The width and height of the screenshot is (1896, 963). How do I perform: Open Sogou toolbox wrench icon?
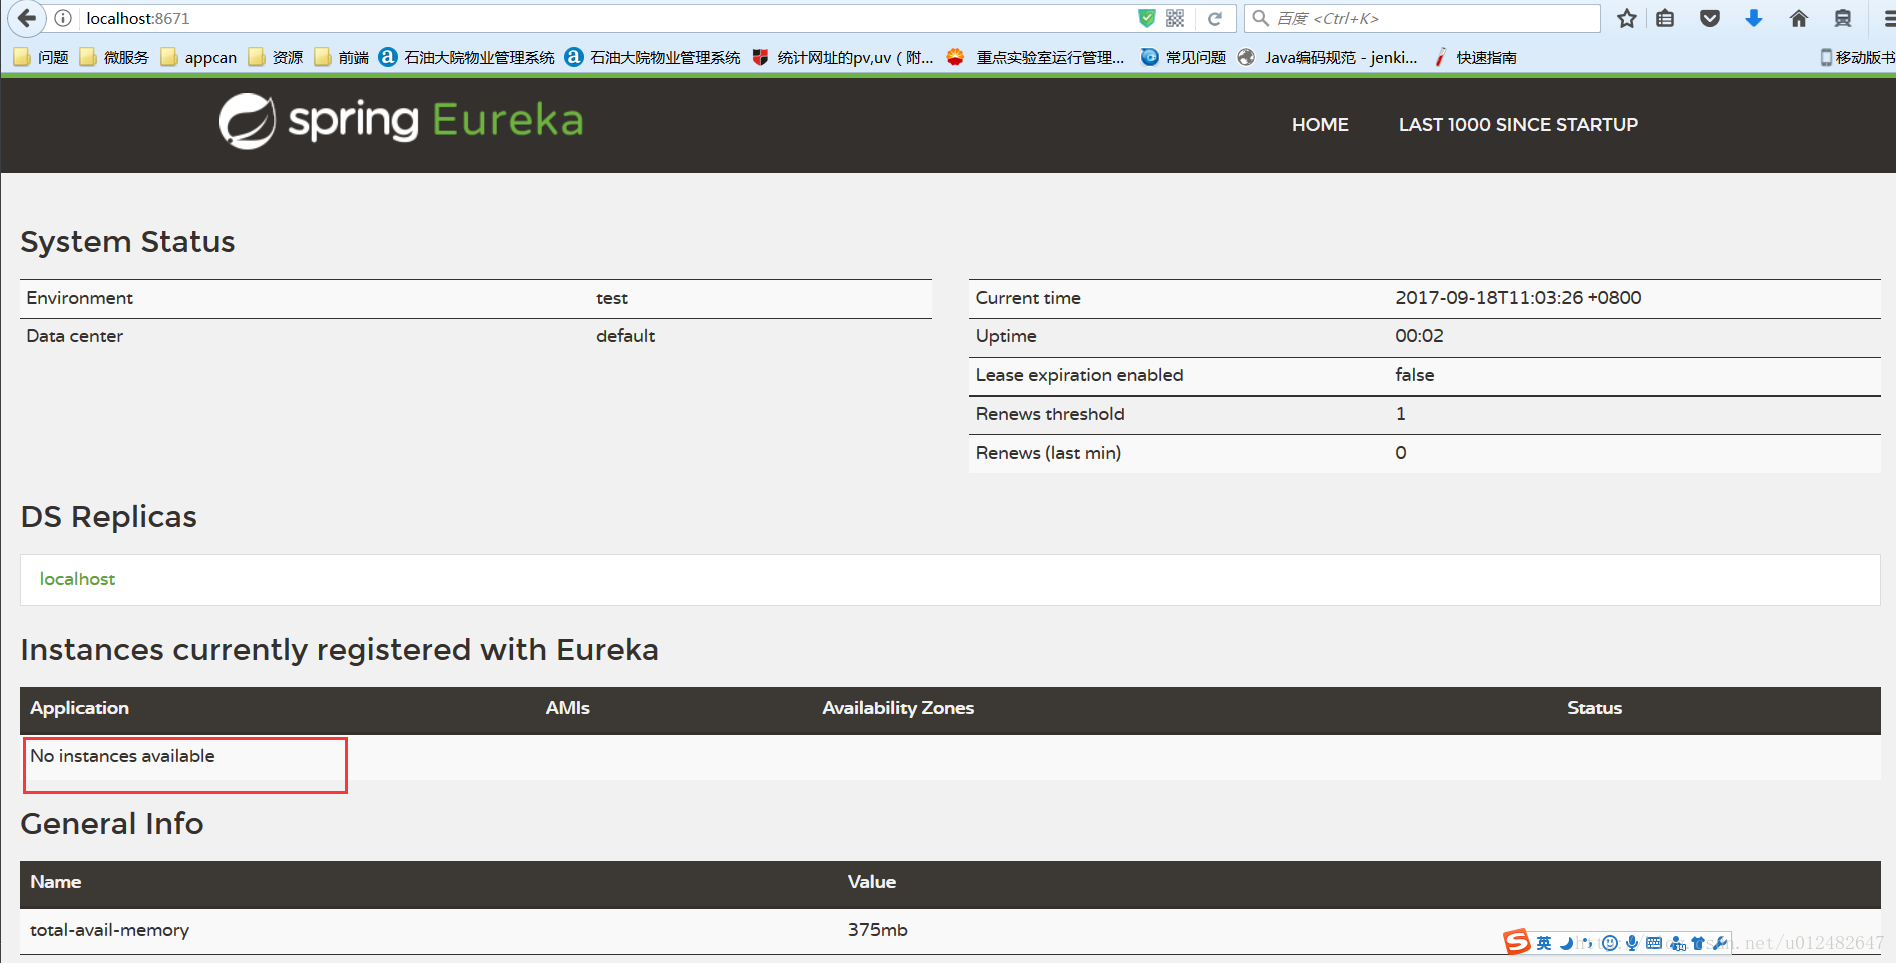[x=1720, y=943]
